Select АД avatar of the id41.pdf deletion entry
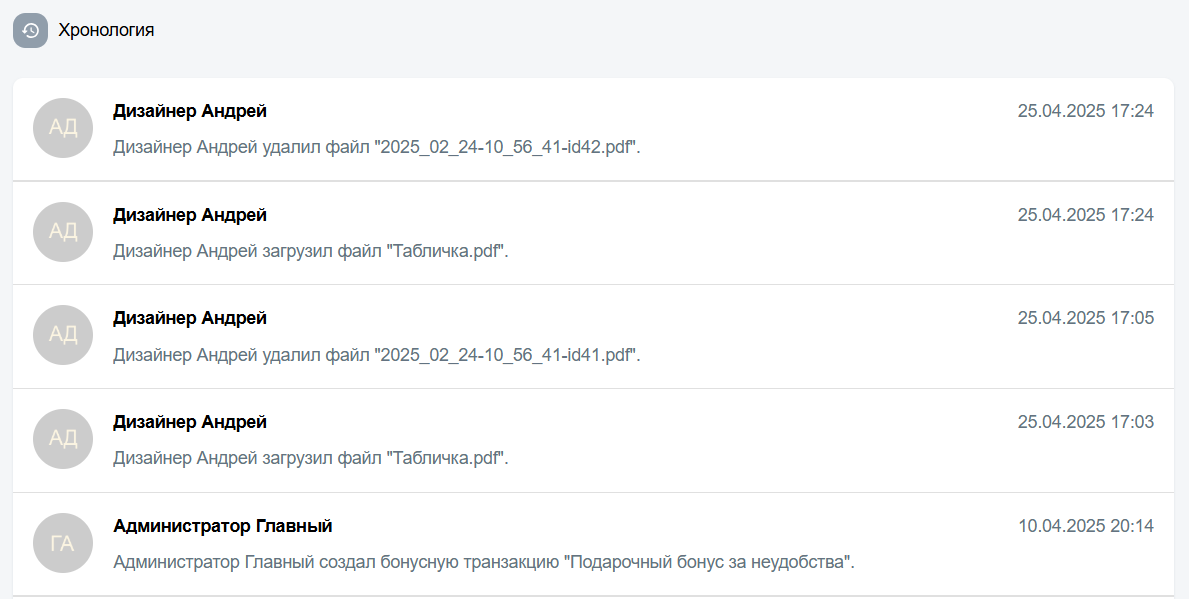 point(63,335)
